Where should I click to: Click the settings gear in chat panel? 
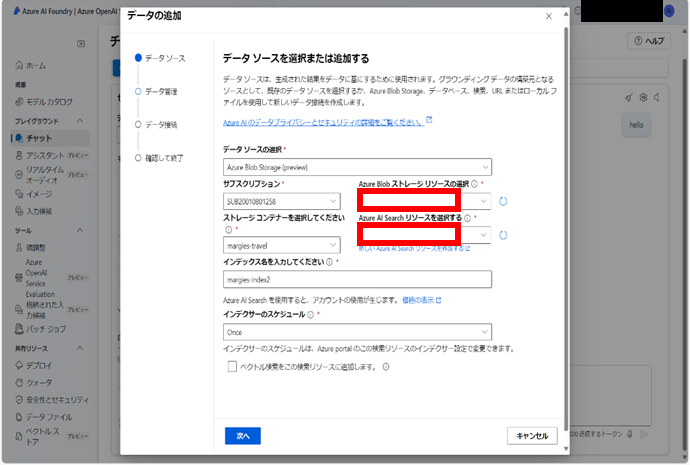[643, 97]
